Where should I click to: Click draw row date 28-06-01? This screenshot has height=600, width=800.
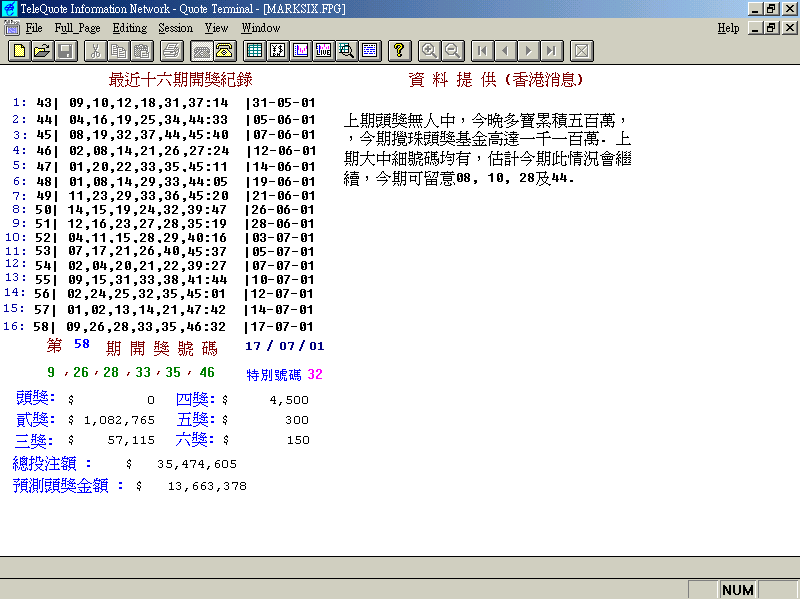tap(284, 224)
